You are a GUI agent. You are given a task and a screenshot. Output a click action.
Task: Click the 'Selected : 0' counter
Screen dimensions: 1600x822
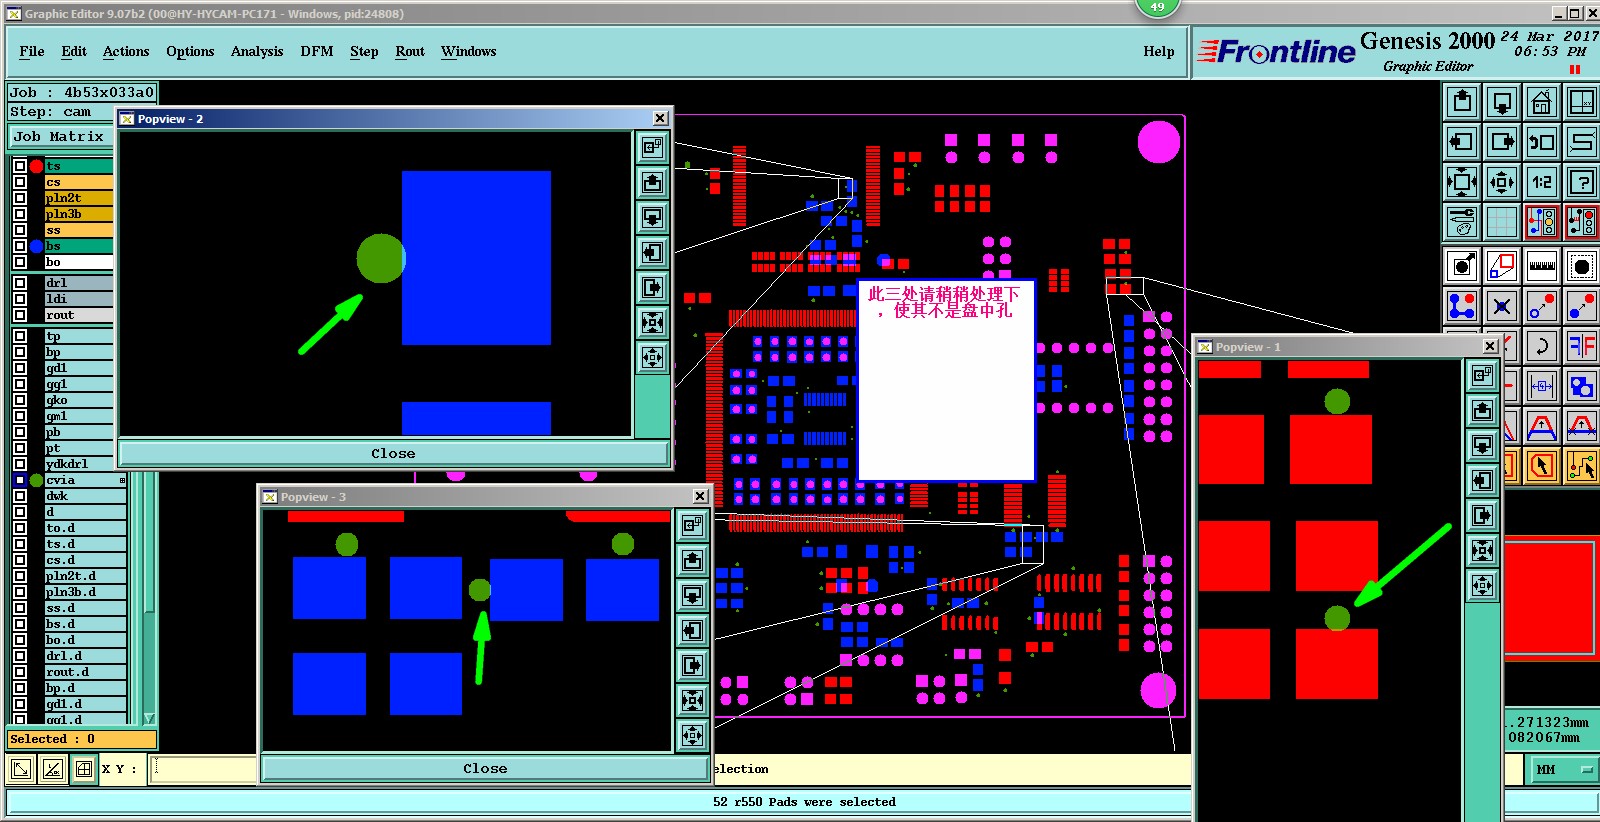point(81,739)
